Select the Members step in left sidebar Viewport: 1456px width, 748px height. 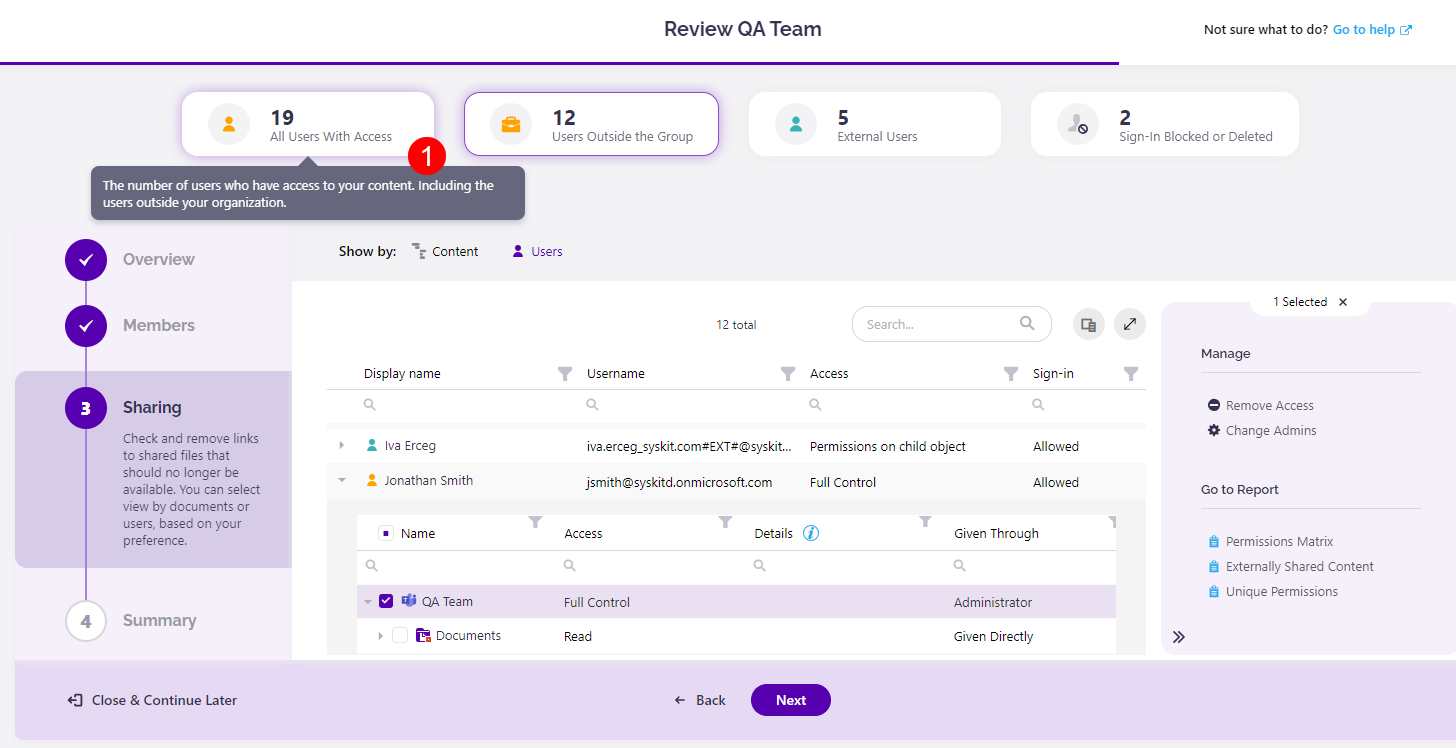(158, 325)
